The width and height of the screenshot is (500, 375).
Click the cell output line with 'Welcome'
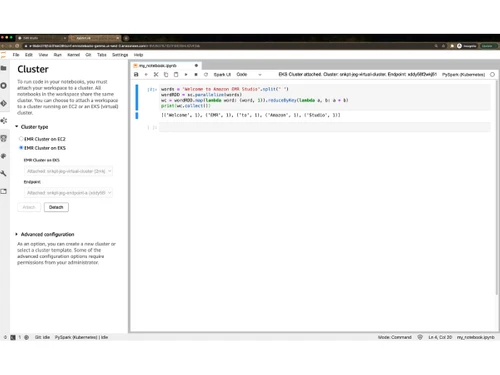[251, 115]
